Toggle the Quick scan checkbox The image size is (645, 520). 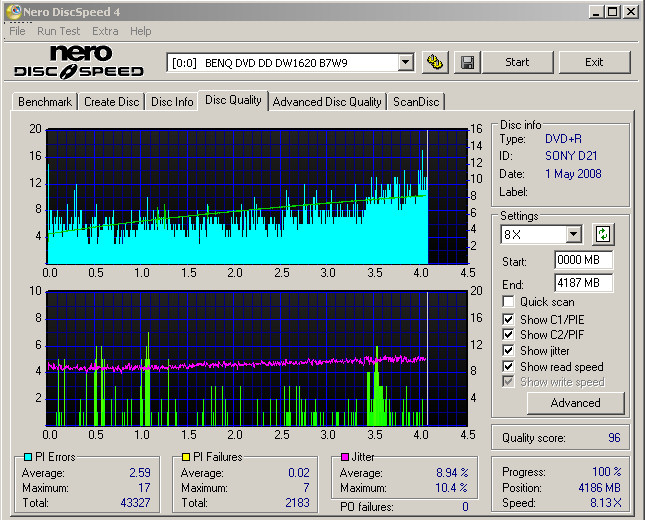pyautogui.click(x=508, y=302)
